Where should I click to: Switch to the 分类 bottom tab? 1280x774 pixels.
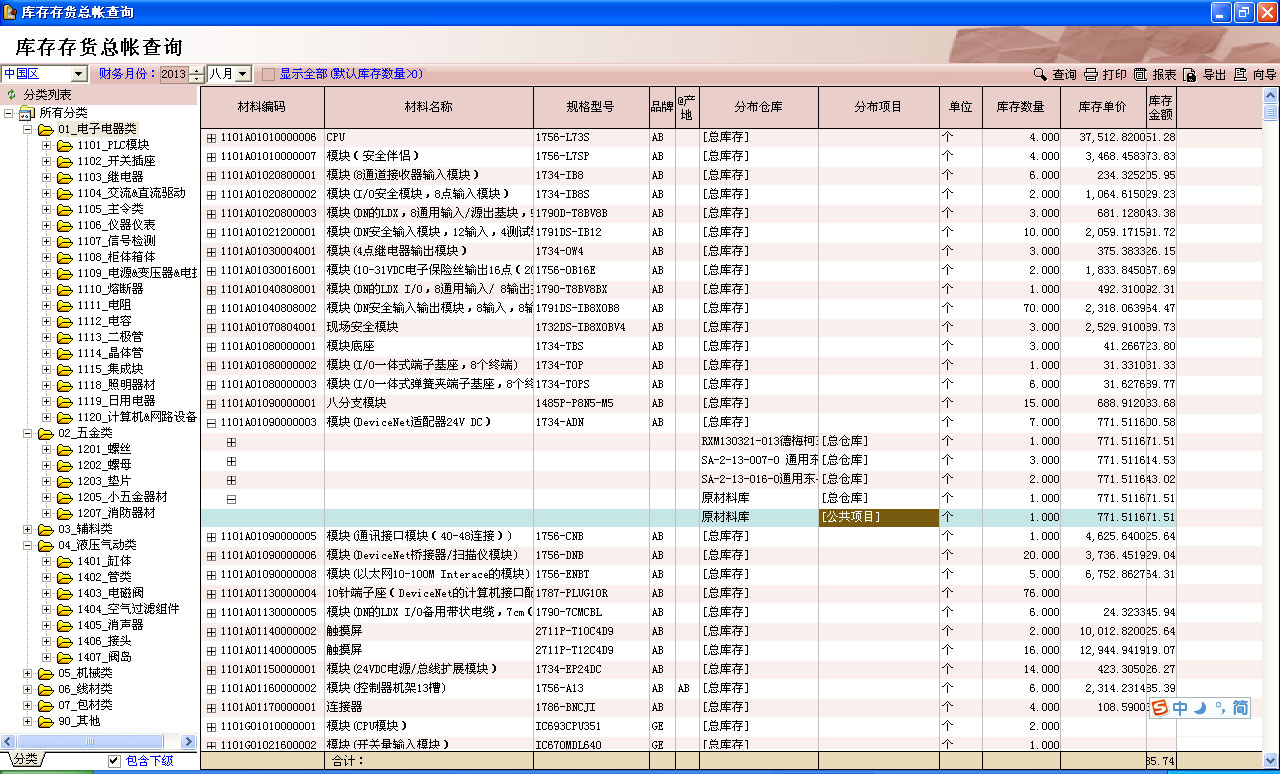[x=25, y=760]
